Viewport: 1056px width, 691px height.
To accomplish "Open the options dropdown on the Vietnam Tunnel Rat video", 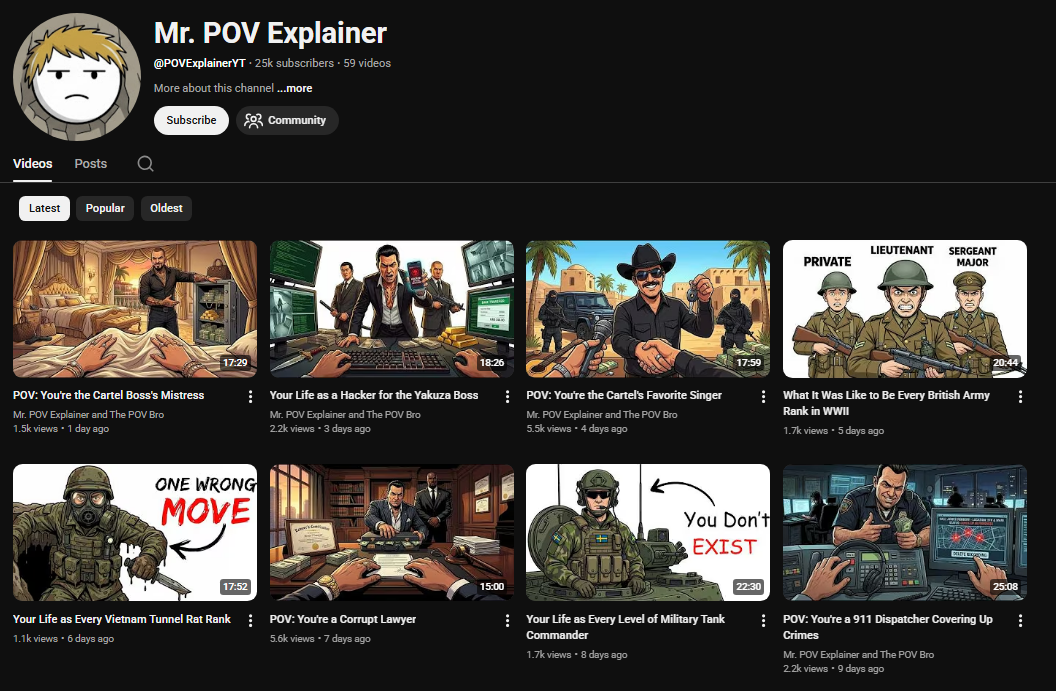I will point(249,620).
